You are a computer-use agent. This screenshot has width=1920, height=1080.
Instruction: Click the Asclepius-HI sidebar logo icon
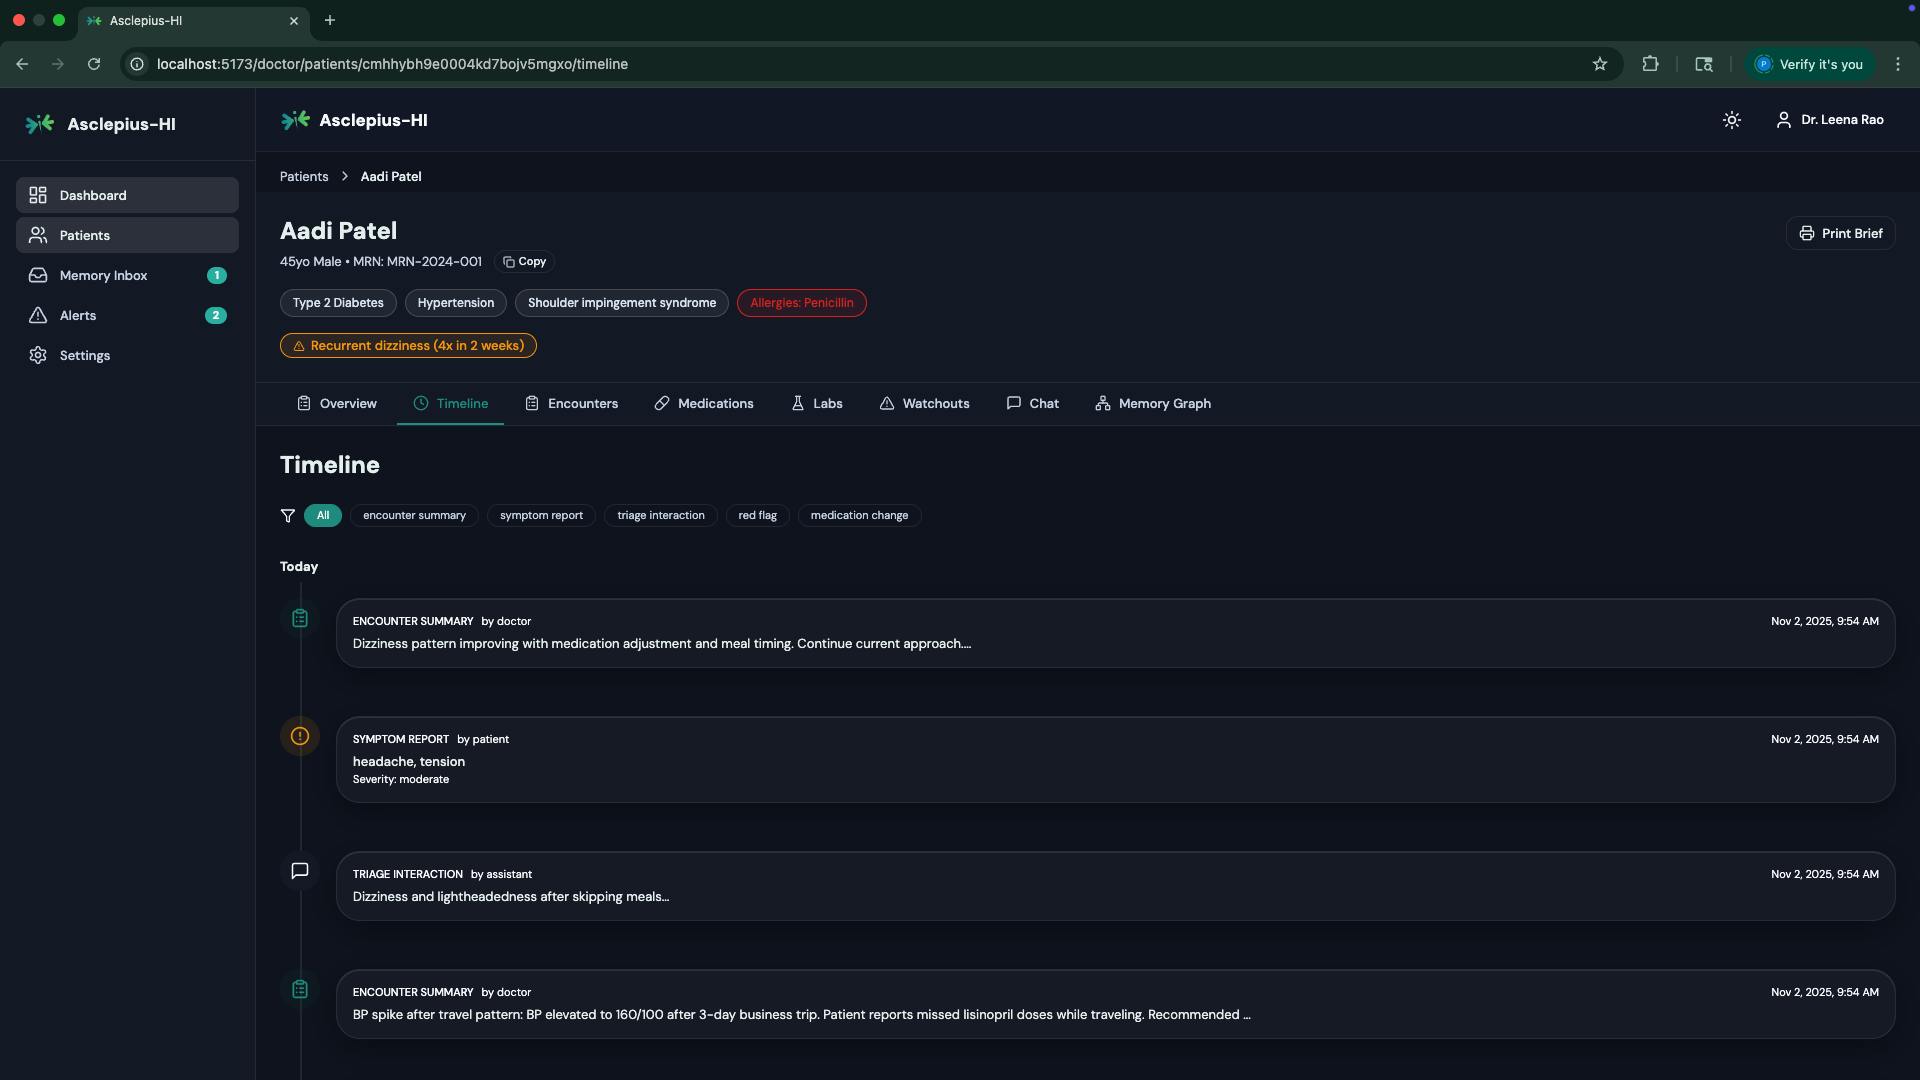click(40, 124)
